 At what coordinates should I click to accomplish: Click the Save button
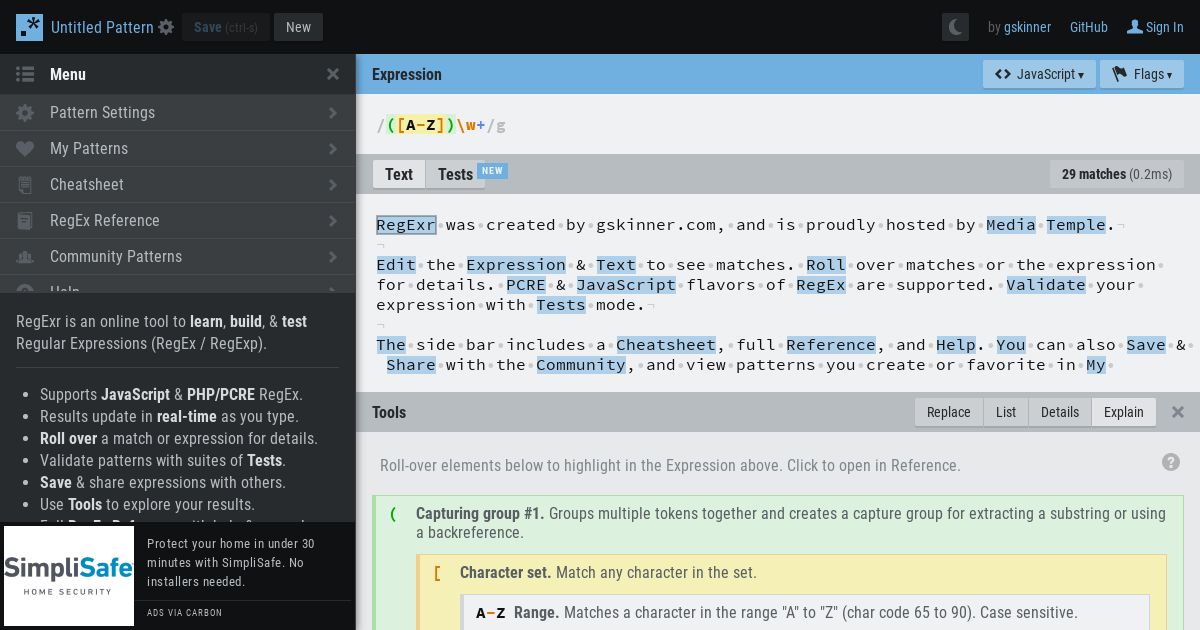(226, 27)
